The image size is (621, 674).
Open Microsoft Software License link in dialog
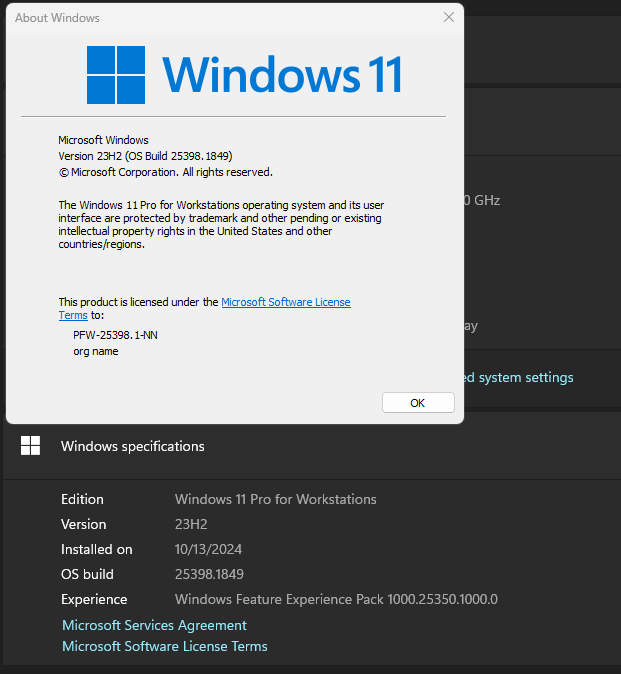click(x=286, y=302)
